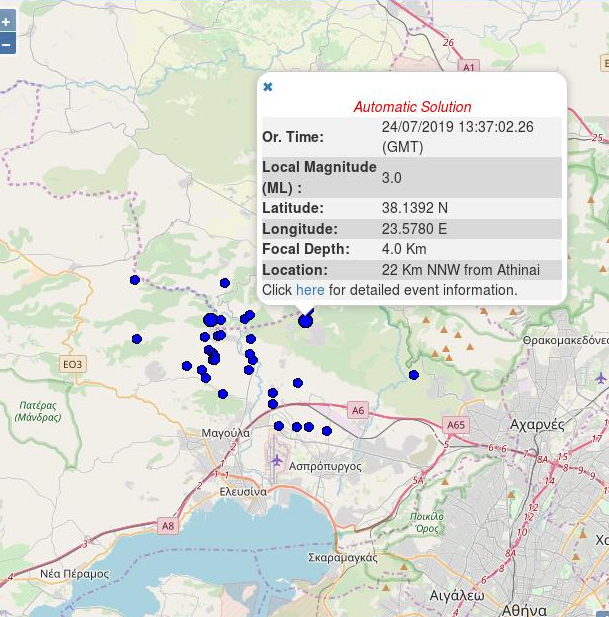Click the Αχαρνές town label
This screenshot has height=617, width=609.
coord(537,425)
